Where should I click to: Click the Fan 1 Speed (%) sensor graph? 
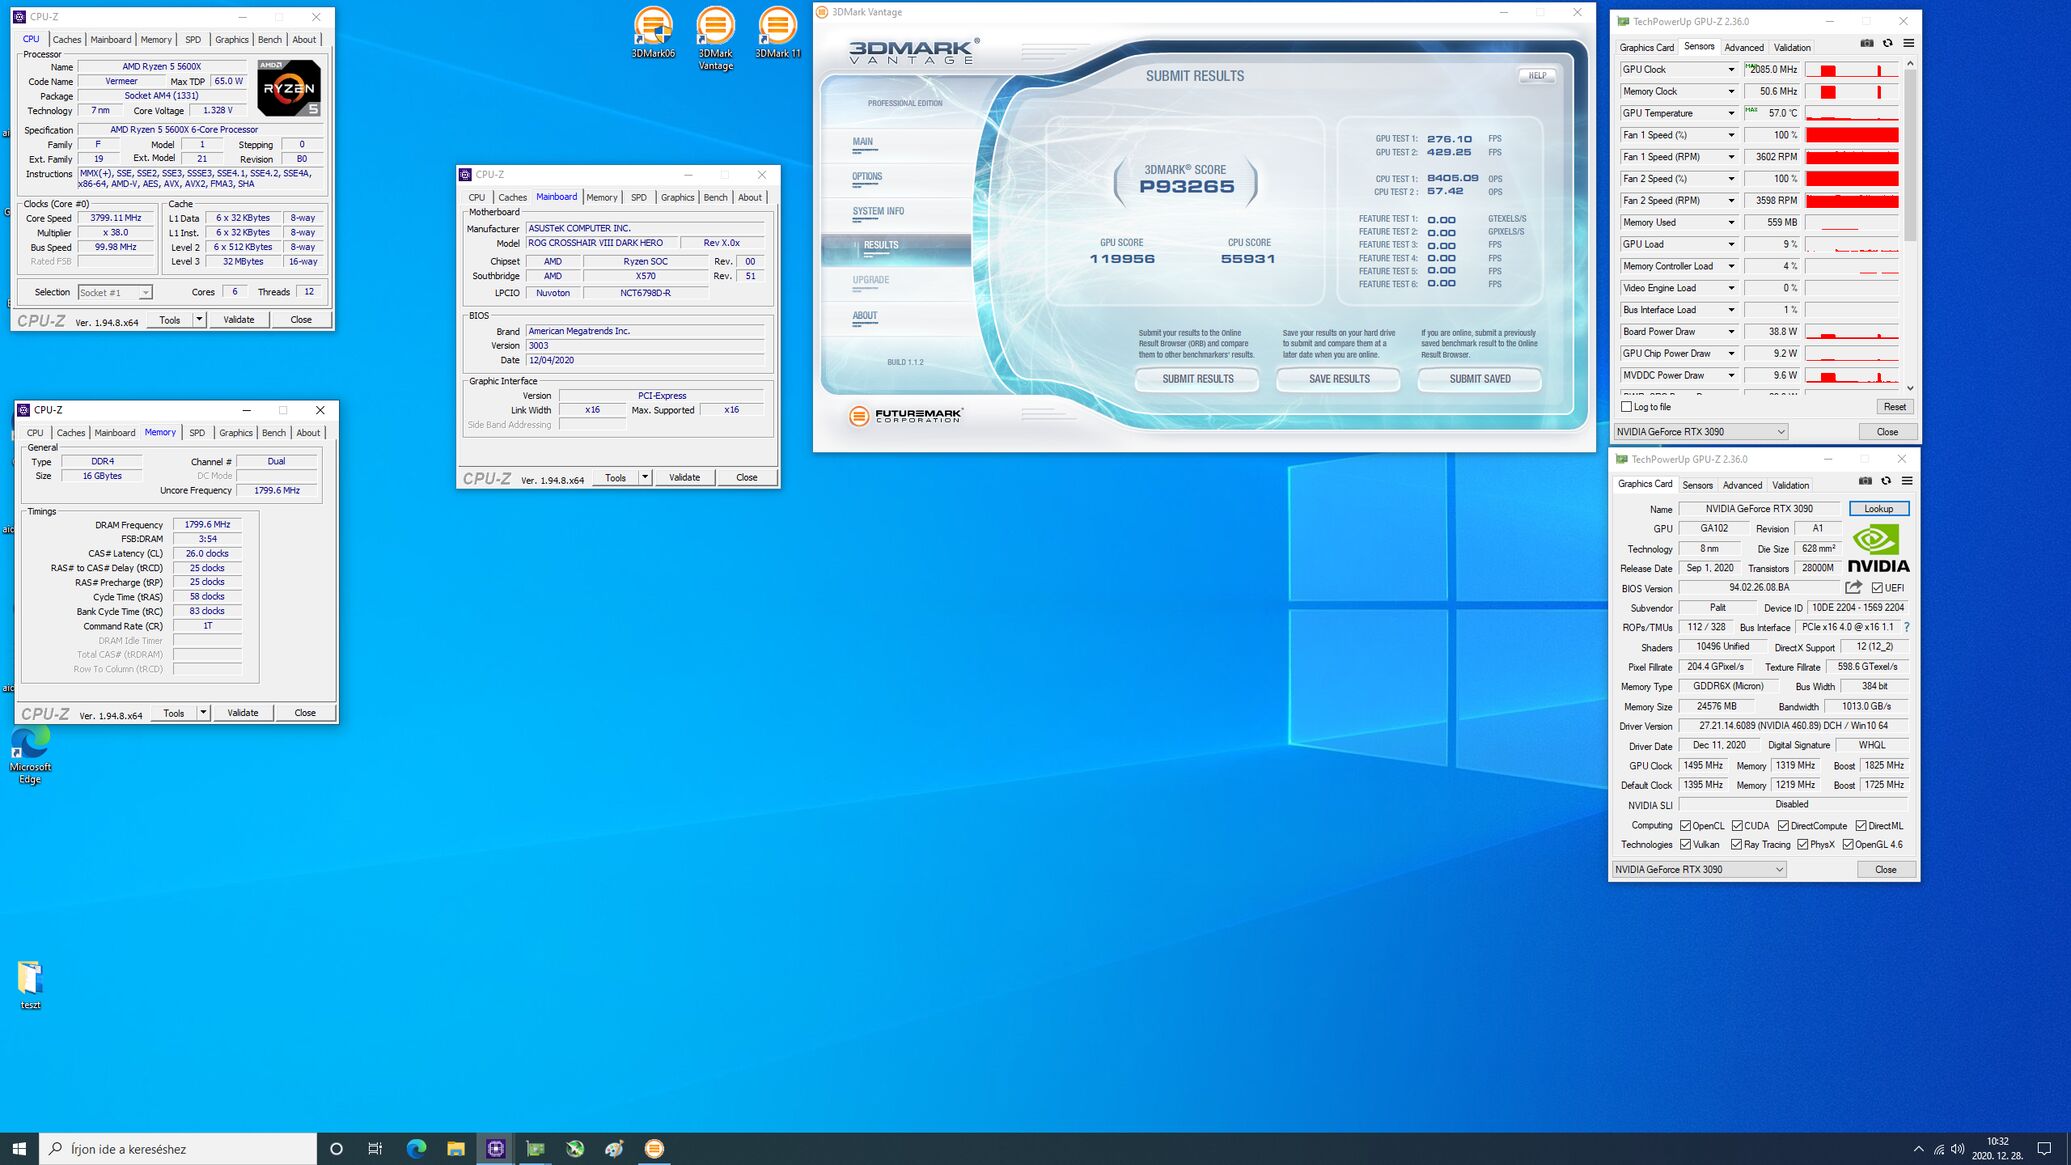[1851, 135]
